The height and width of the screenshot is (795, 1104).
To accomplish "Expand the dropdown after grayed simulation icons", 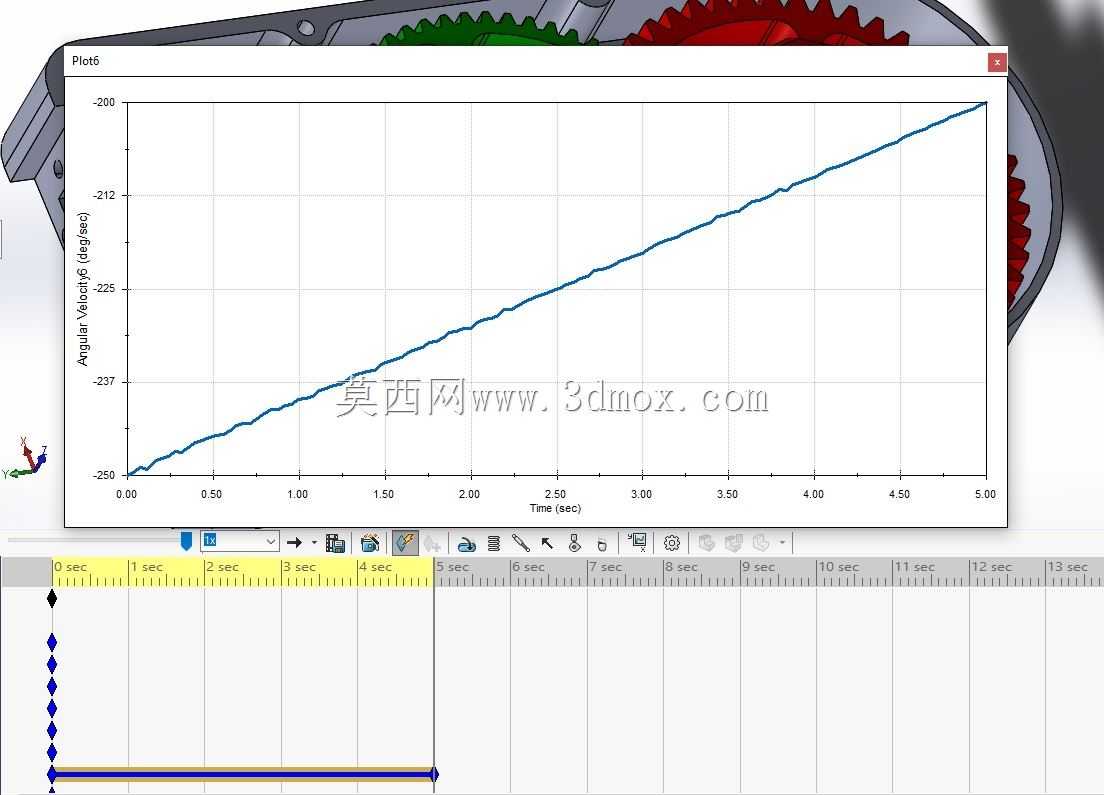I will (x=782, y=543).
